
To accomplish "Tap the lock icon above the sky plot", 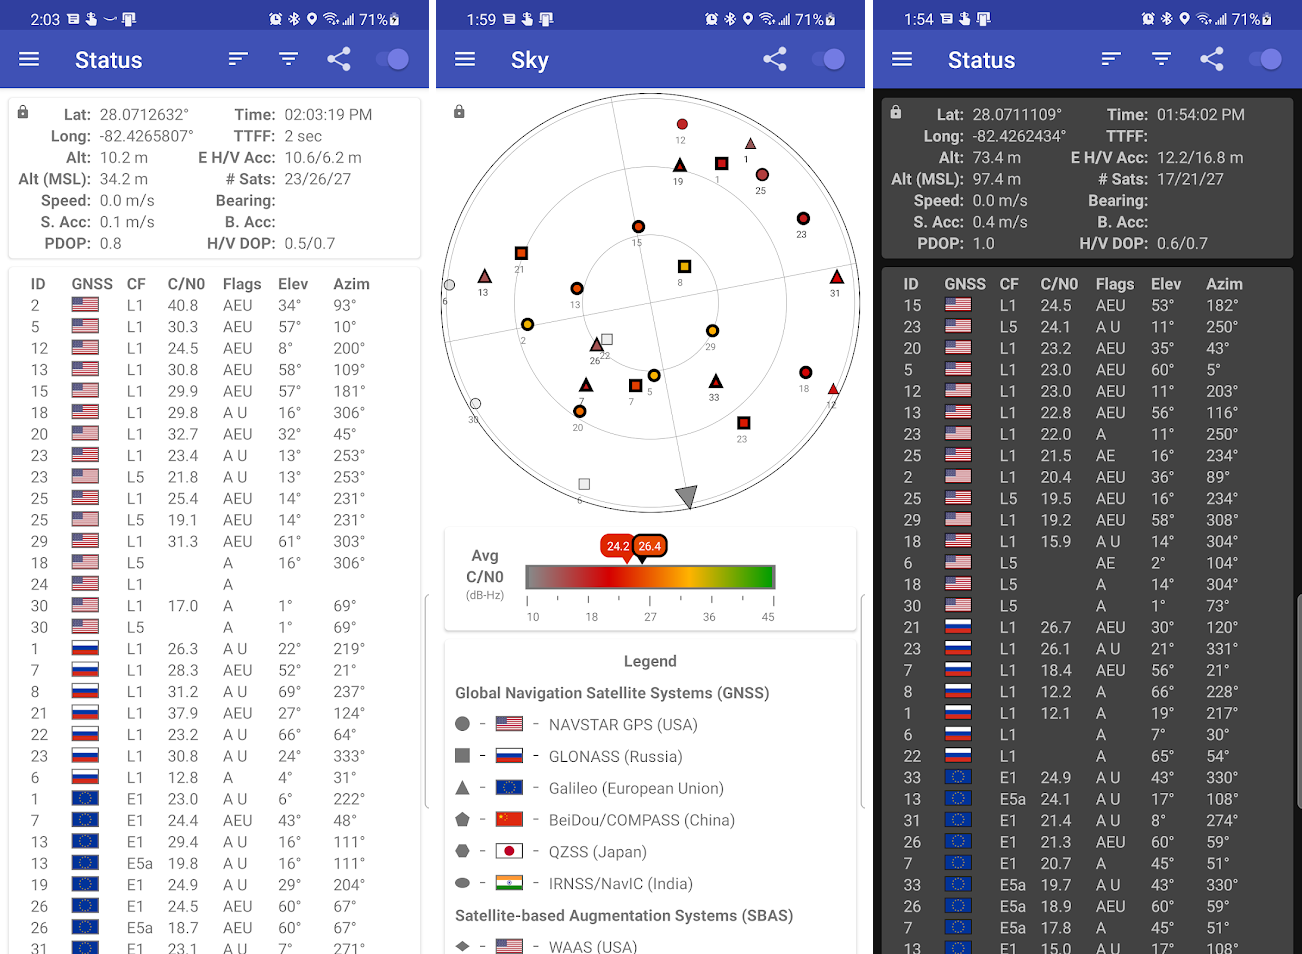I will [459, 112].
